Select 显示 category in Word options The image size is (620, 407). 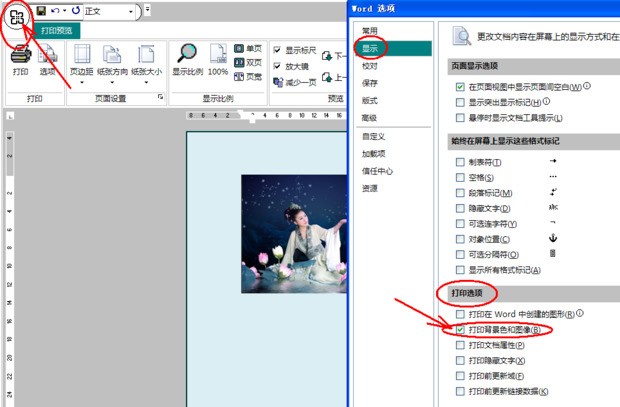point(370,47)
